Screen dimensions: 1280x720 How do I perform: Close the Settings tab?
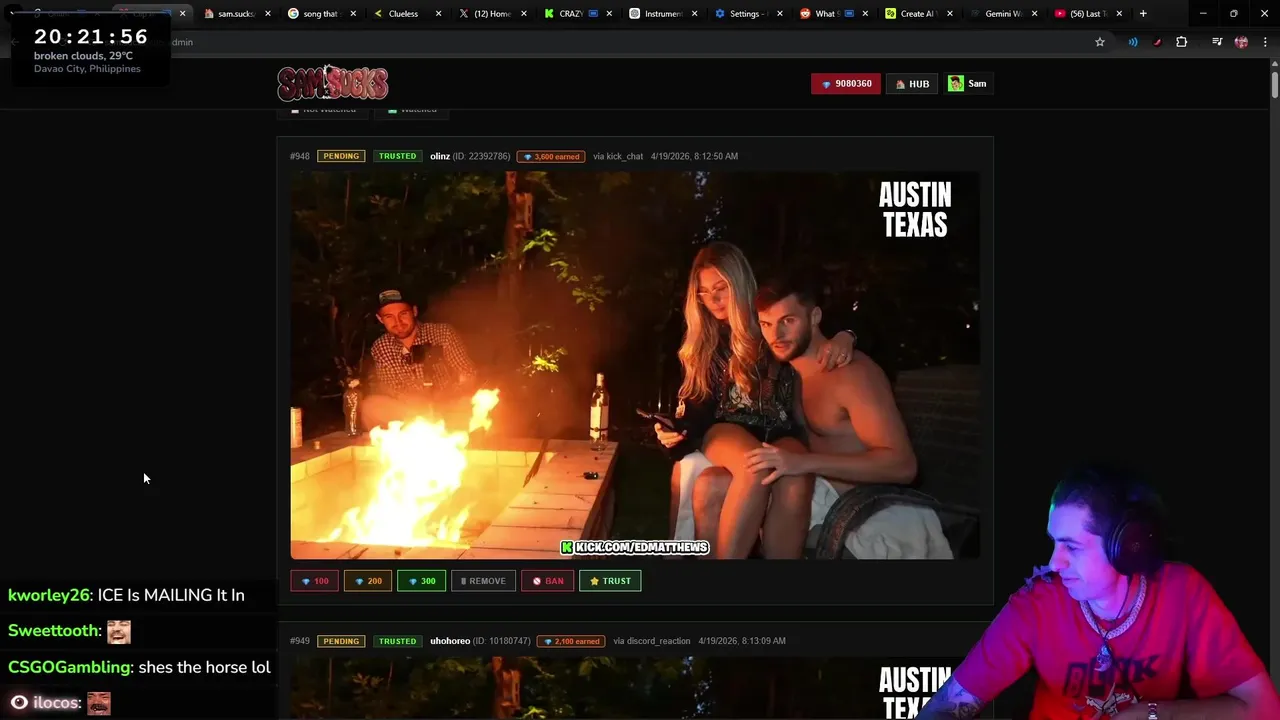click(779, 14)
